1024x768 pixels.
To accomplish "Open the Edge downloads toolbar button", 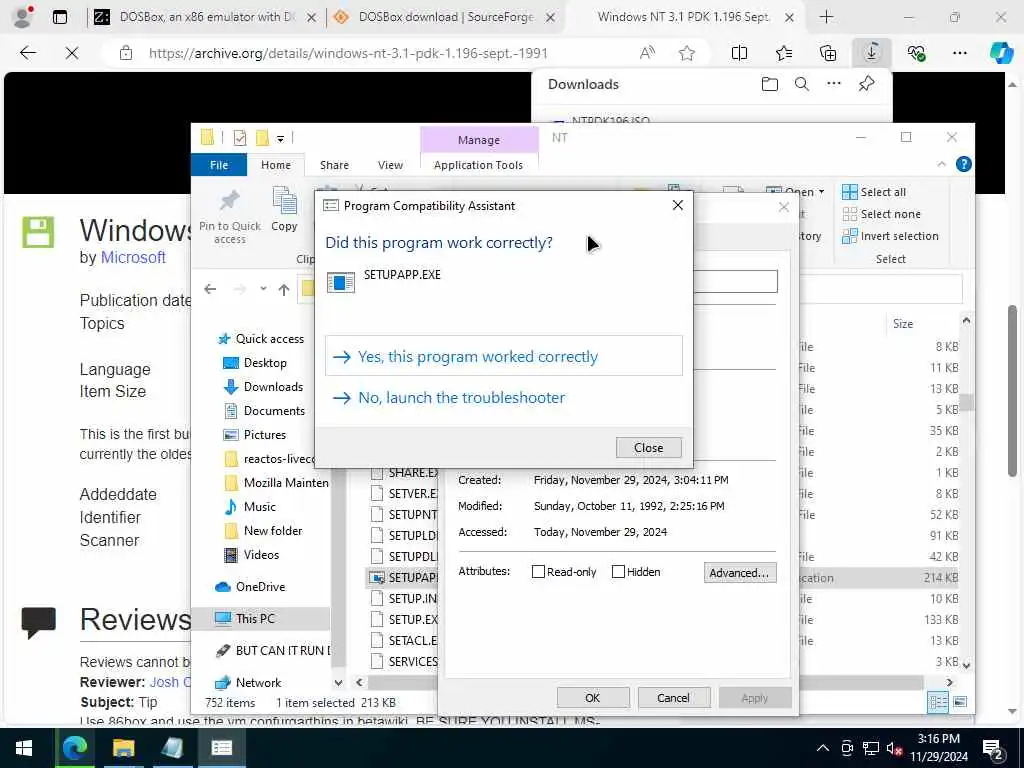I will [872, 53].
